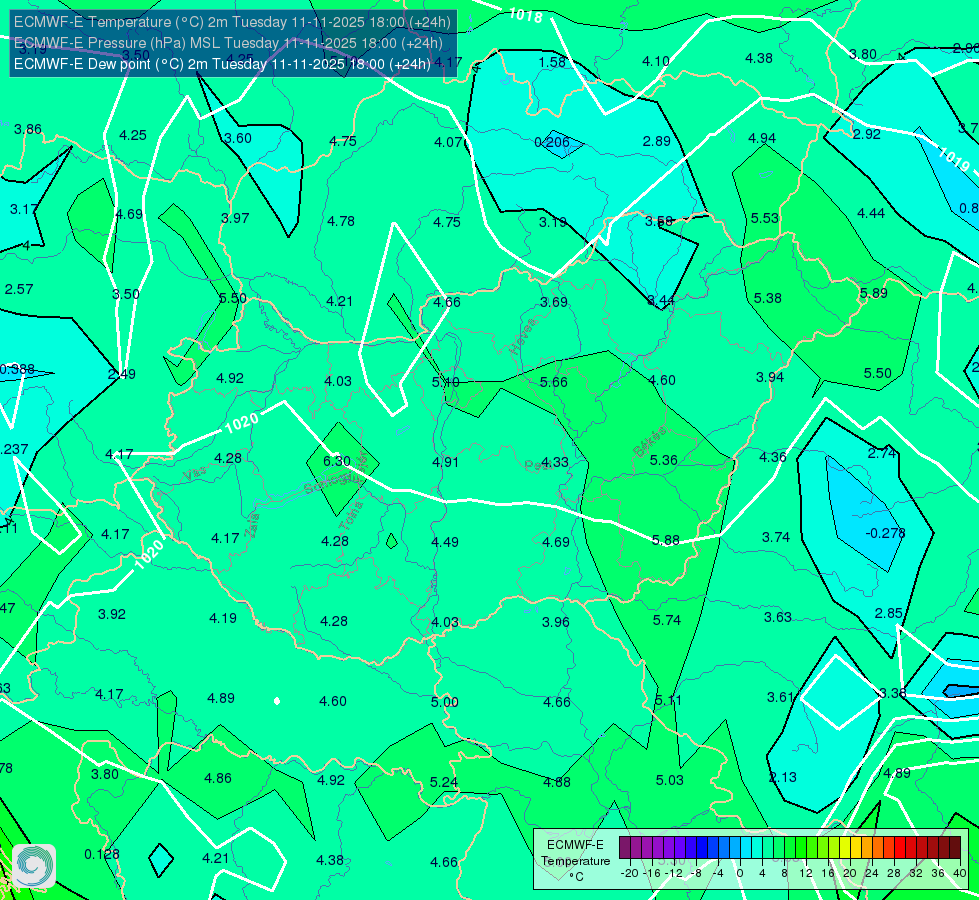Select the ECMWF-E Dew point 2m layer label
The height and width of the screenshot is (900, 979).
click(x=222, y=64)
